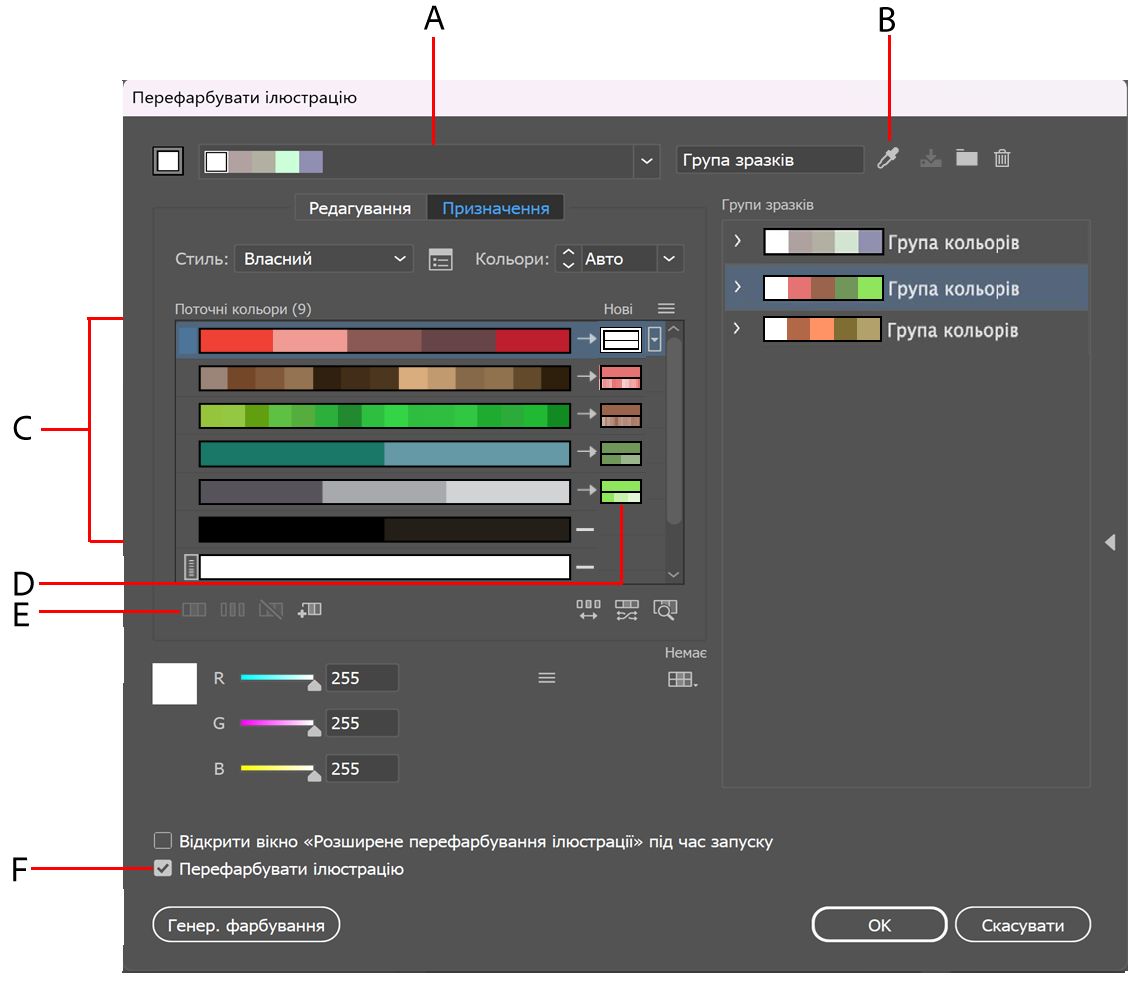
Task: Click the active color group strip at the top
Action: (417, 161)
